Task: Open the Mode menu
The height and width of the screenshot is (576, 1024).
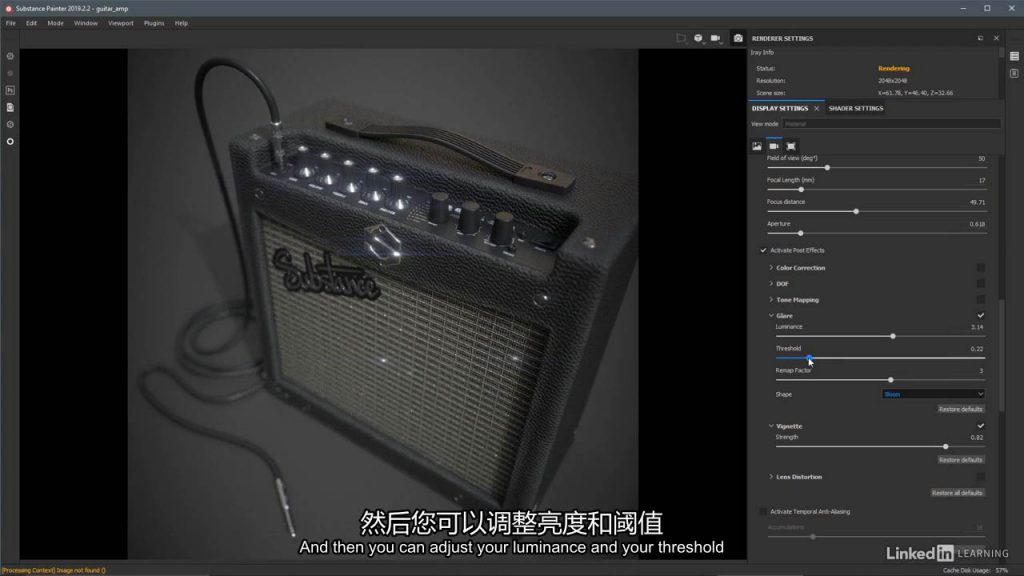Action: [x=56, y=23]
